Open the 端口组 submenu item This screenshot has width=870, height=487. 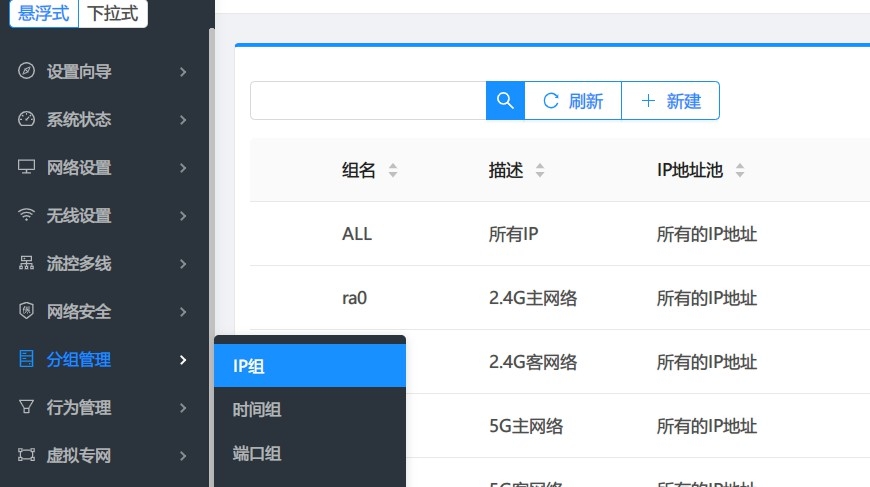(x=257, y=454)
